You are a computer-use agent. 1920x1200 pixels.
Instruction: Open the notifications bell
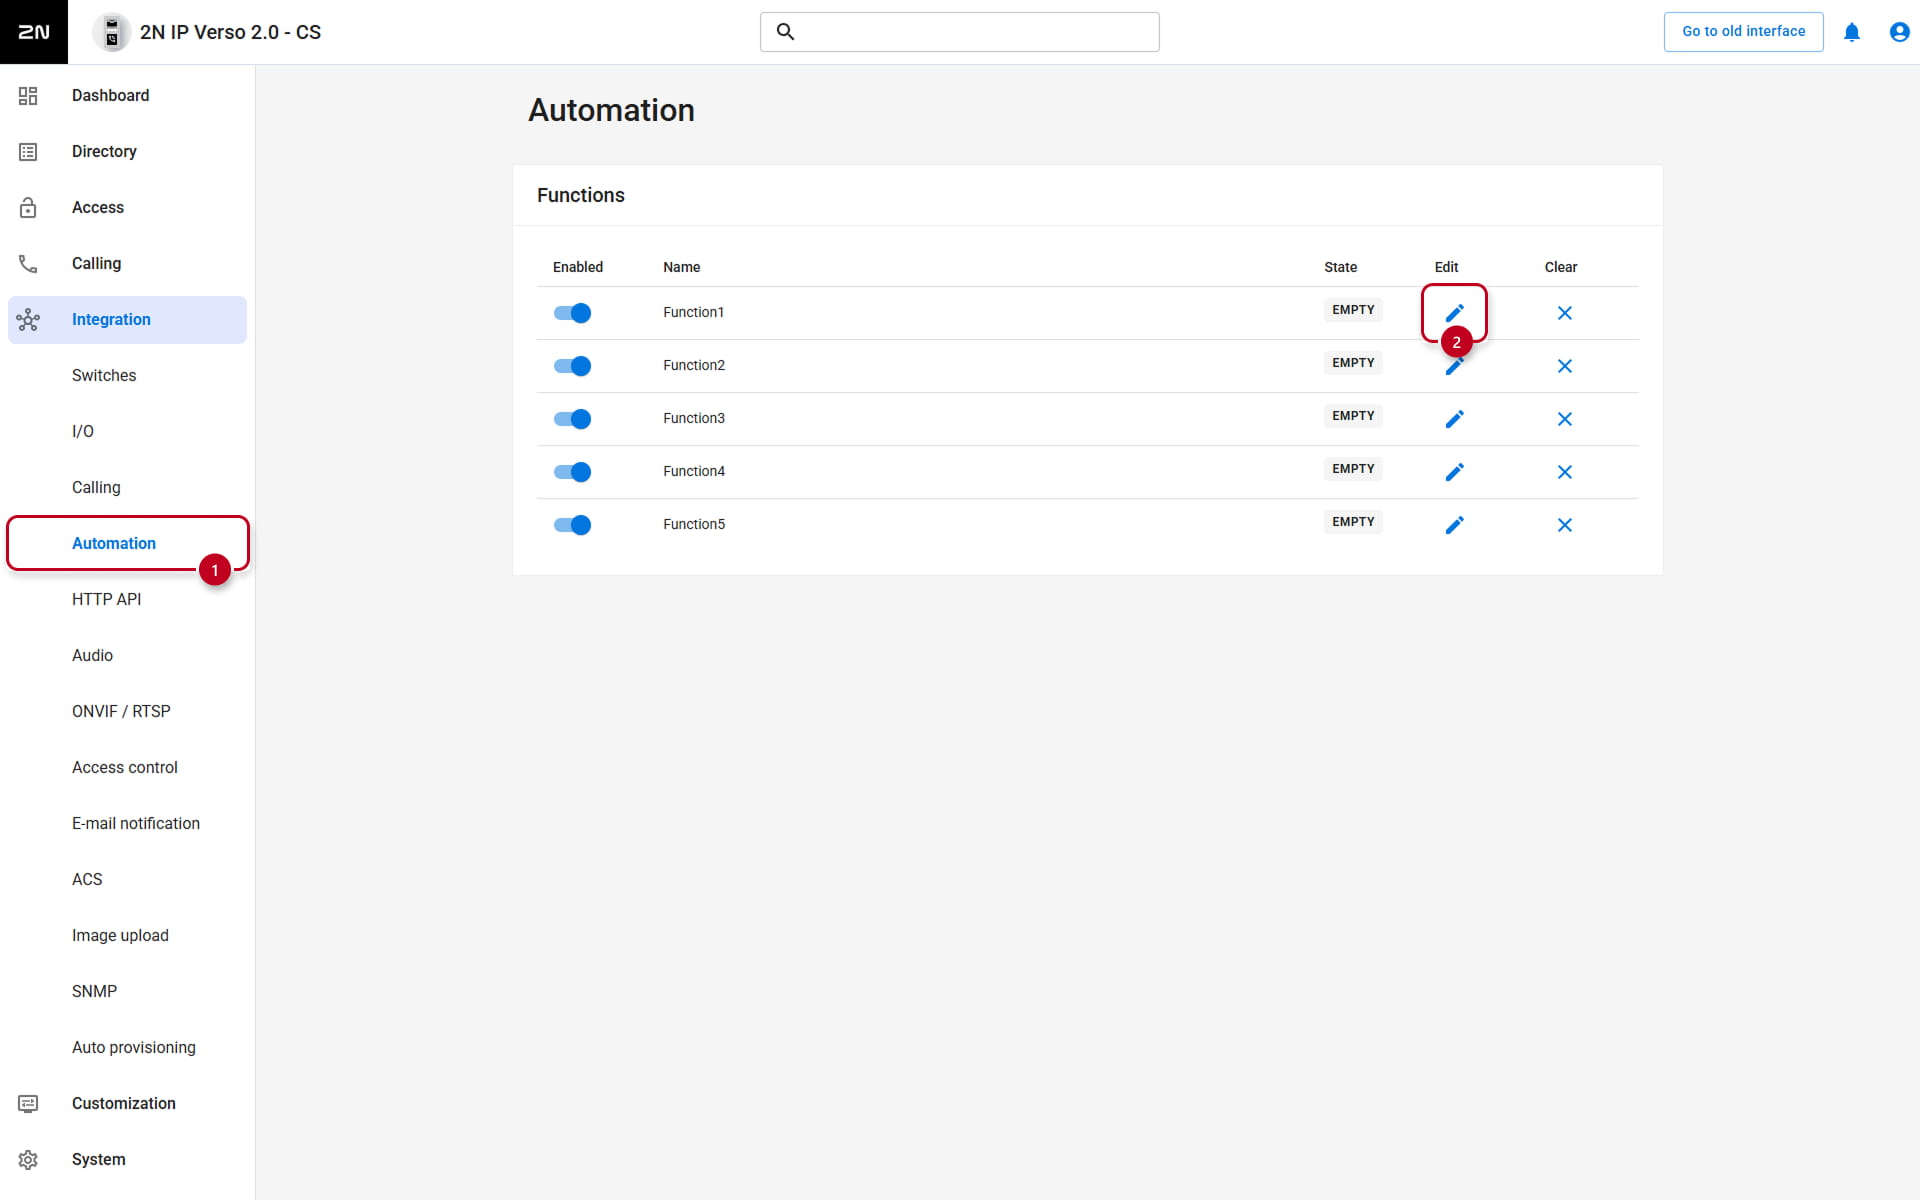pyautogui.click(x=1852, y=32)
